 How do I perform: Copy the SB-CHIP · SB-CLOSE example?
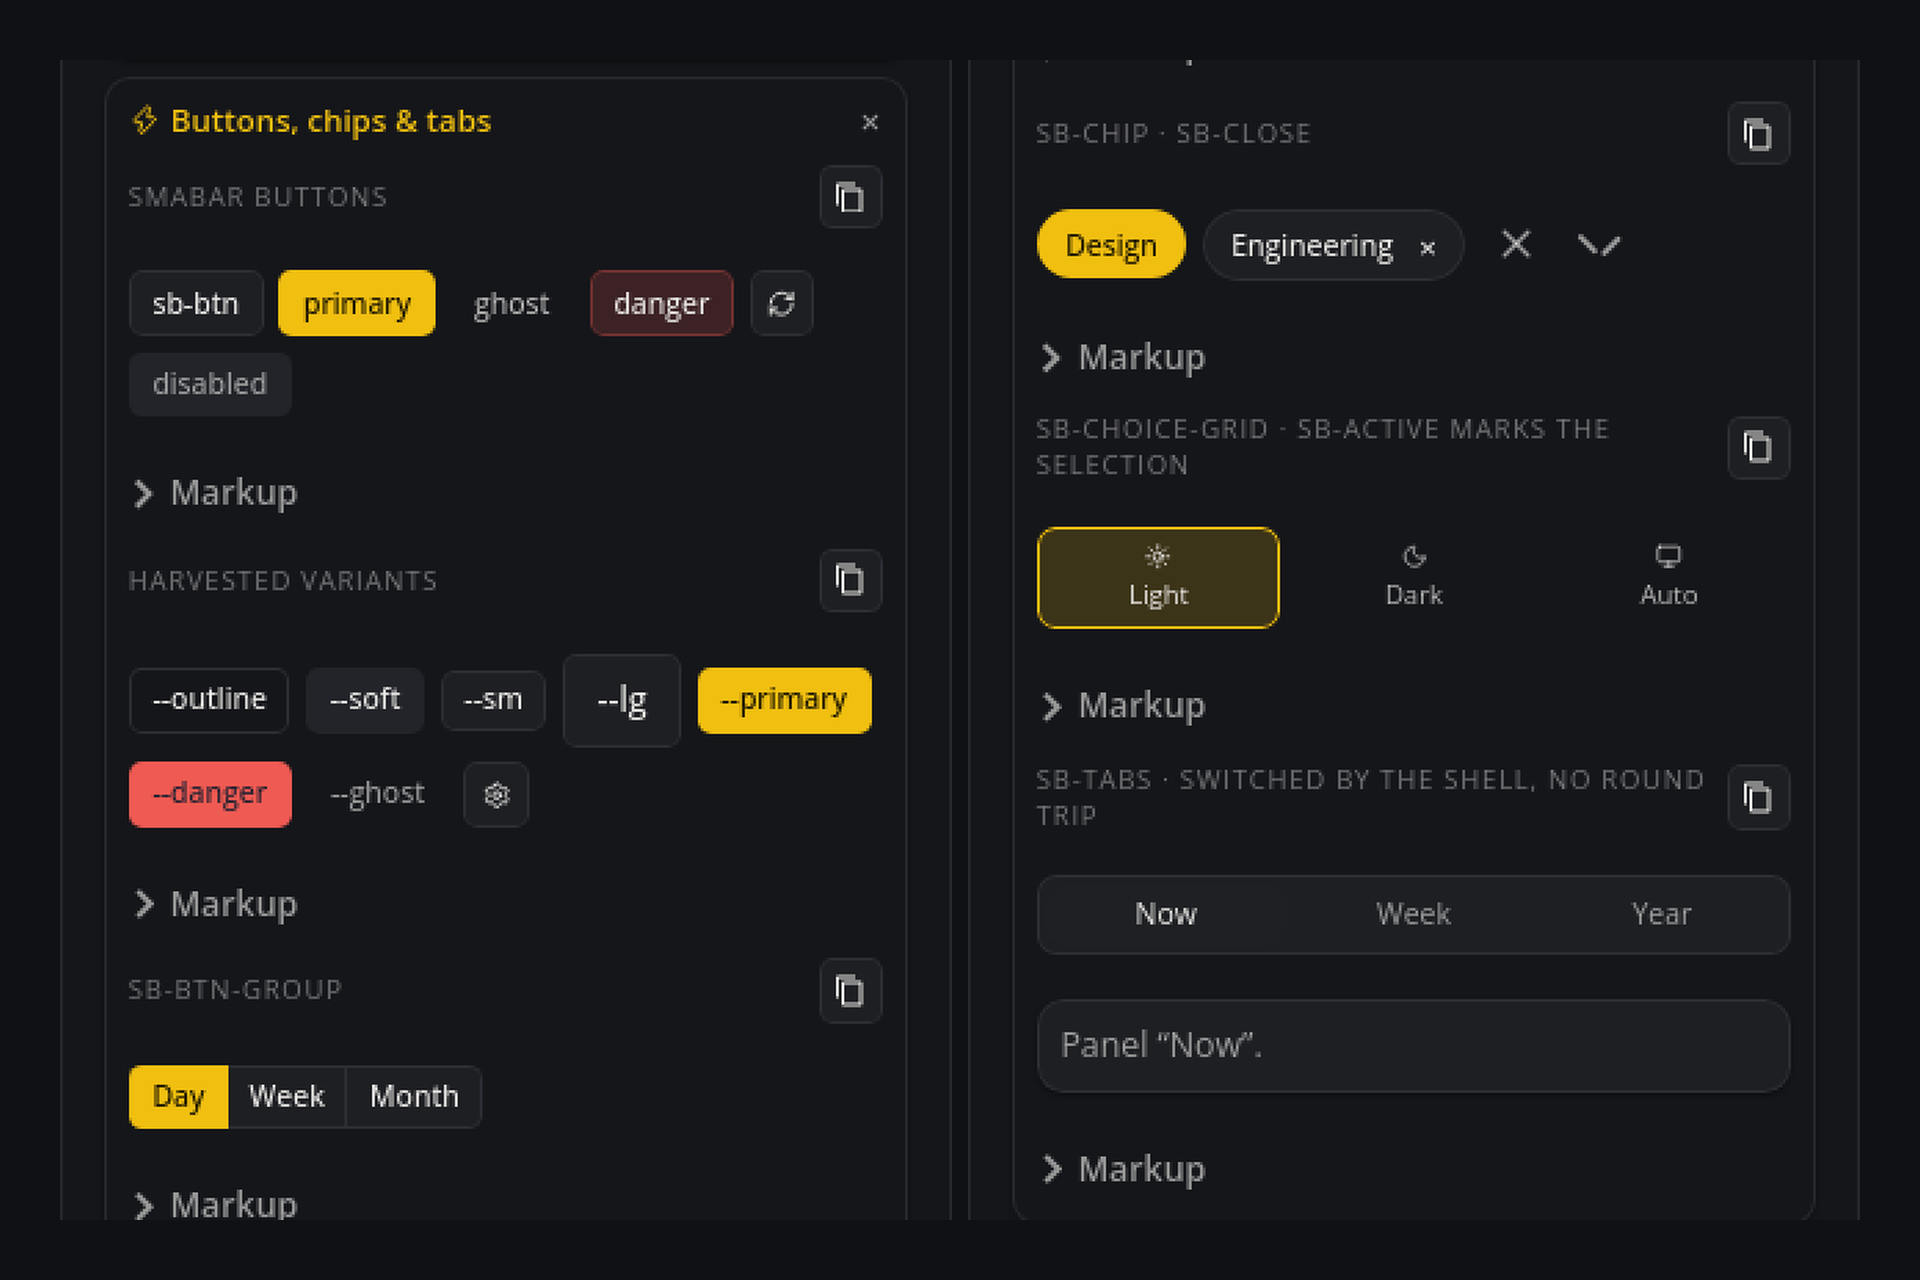(x=1758, y=134)
